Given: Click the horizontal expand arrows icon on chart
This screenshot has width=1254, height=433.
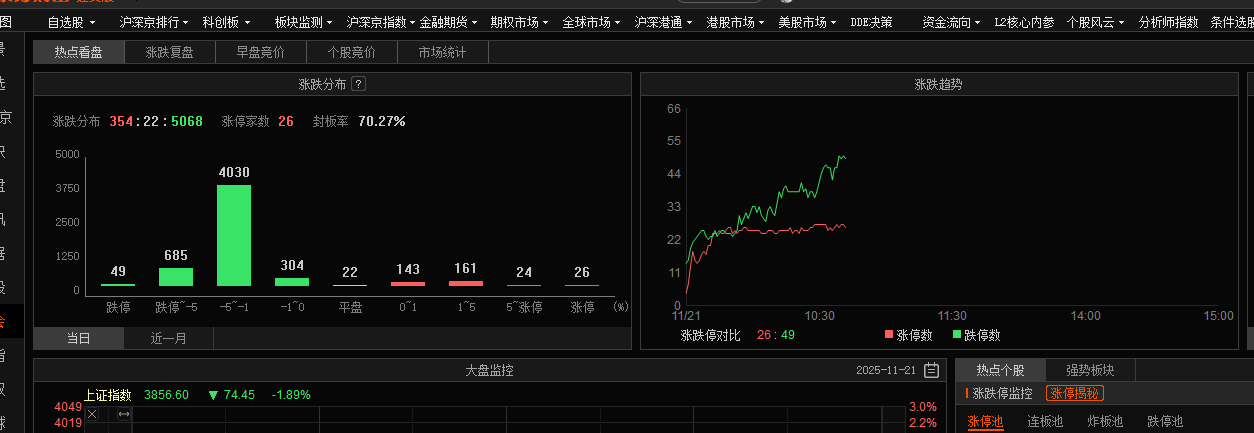Looking at the screenshot, I should point(124,414).
